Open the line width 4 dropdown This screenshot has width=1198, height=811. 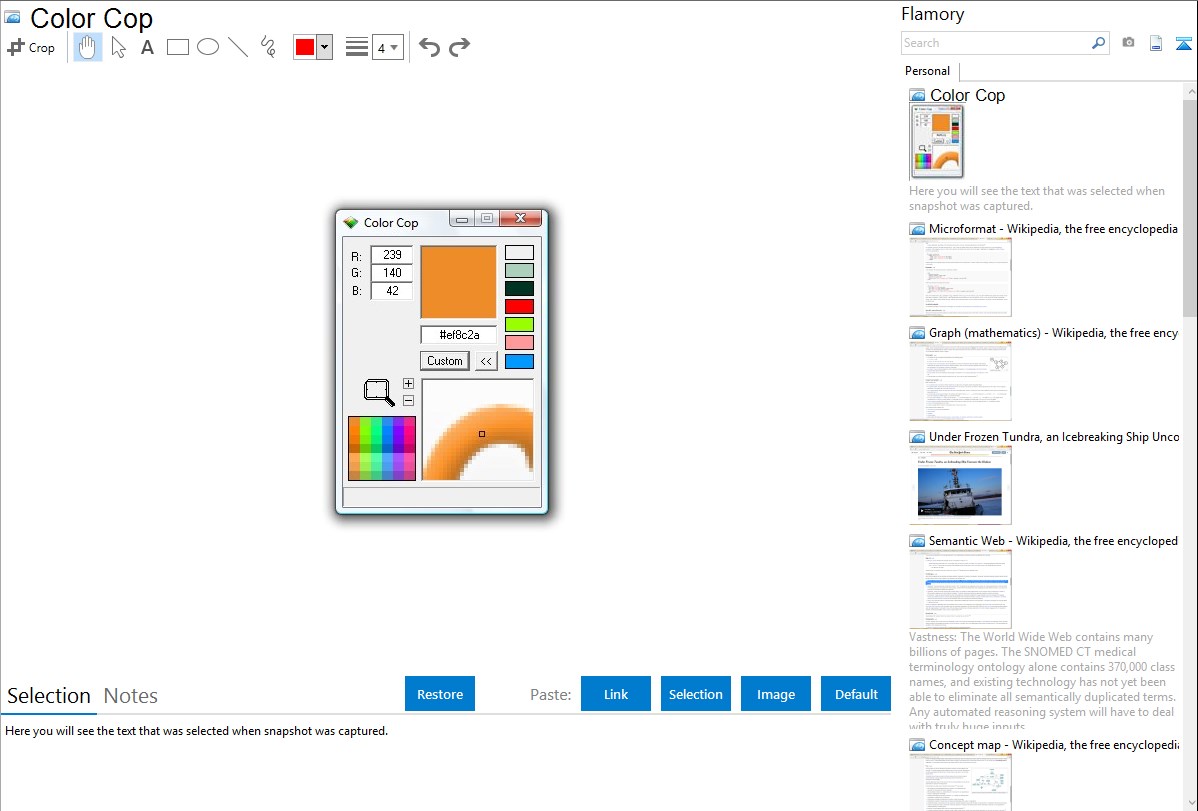(387, 48)
